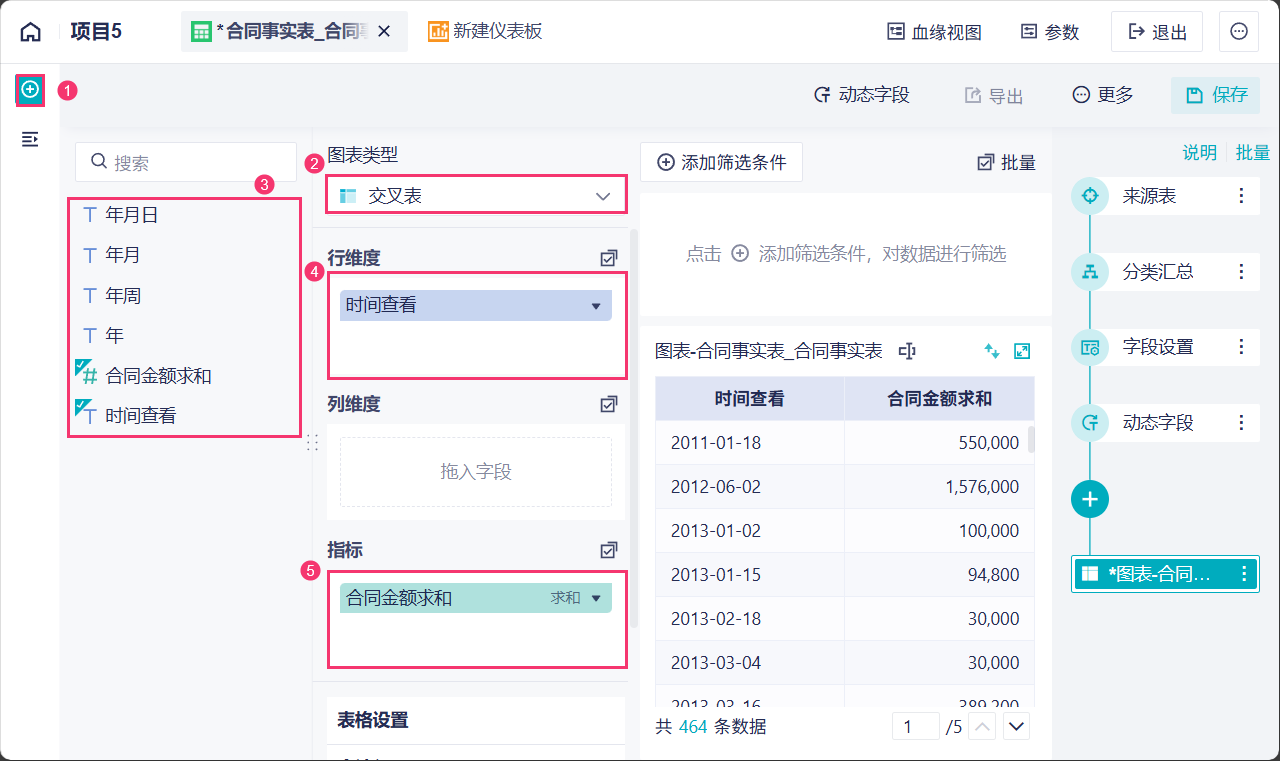The height and width of the screenshot is (761, 1280).
Task: Click the add plus icon in left sidebar
Action: 30,90
